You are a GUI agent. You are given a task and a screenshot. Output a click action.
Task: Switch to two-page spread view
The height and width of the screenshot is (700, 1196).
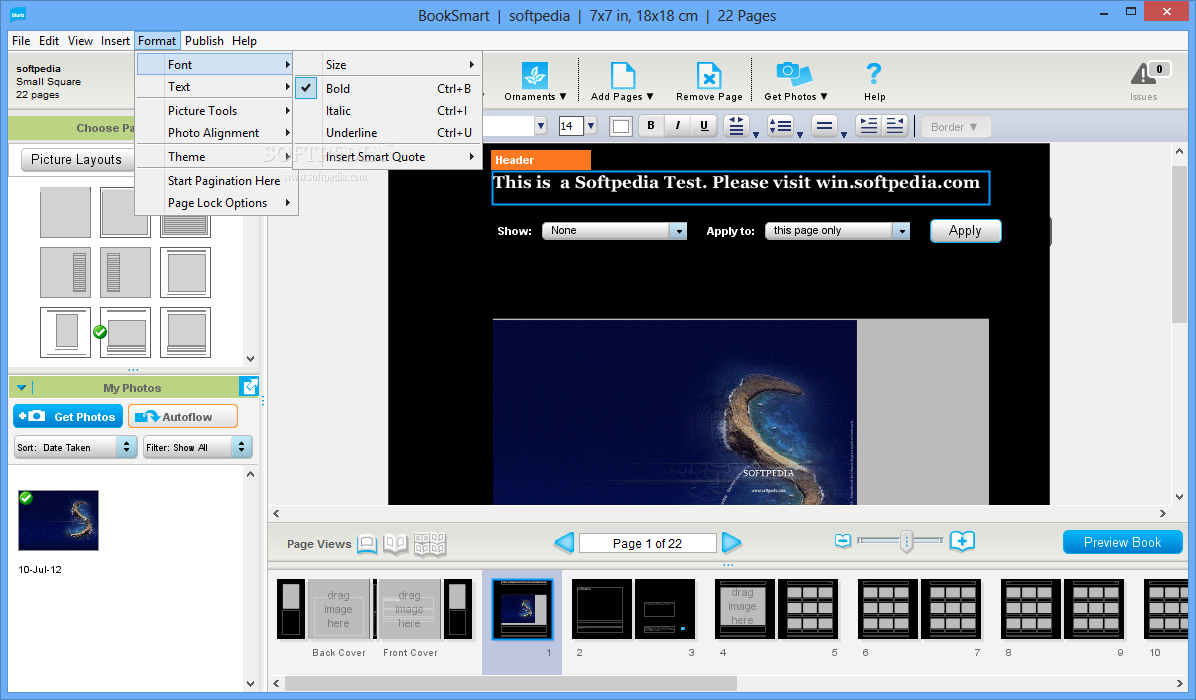(395, 544)
